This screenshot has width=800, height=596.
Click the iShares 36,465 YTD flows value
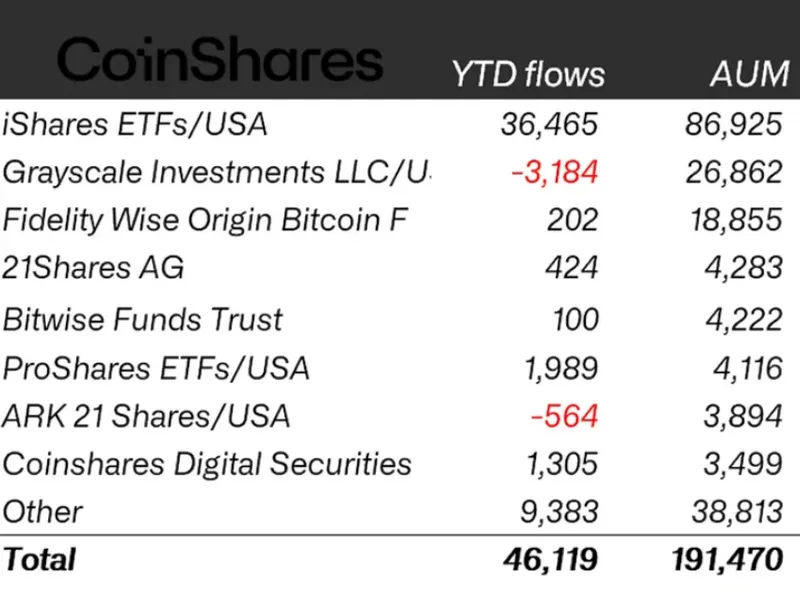[x=549, y=124]
